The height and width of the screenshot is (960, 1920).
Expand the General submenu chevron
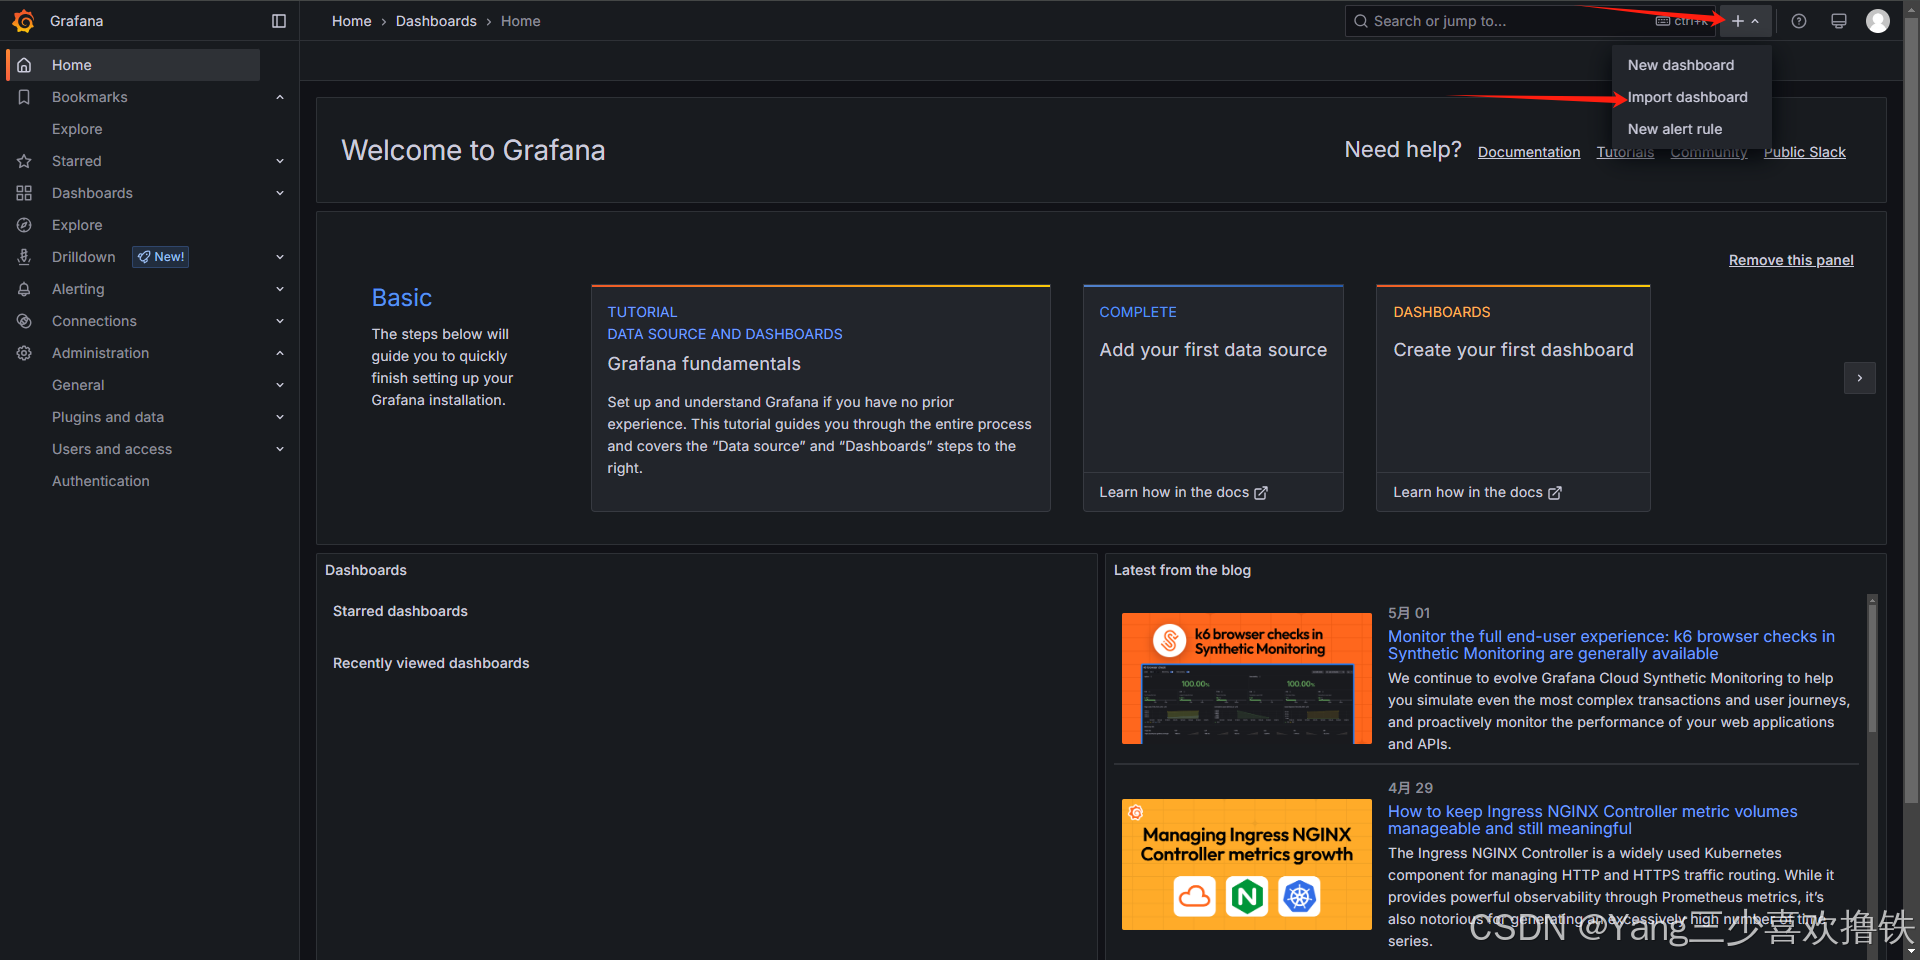pos(280,385)
